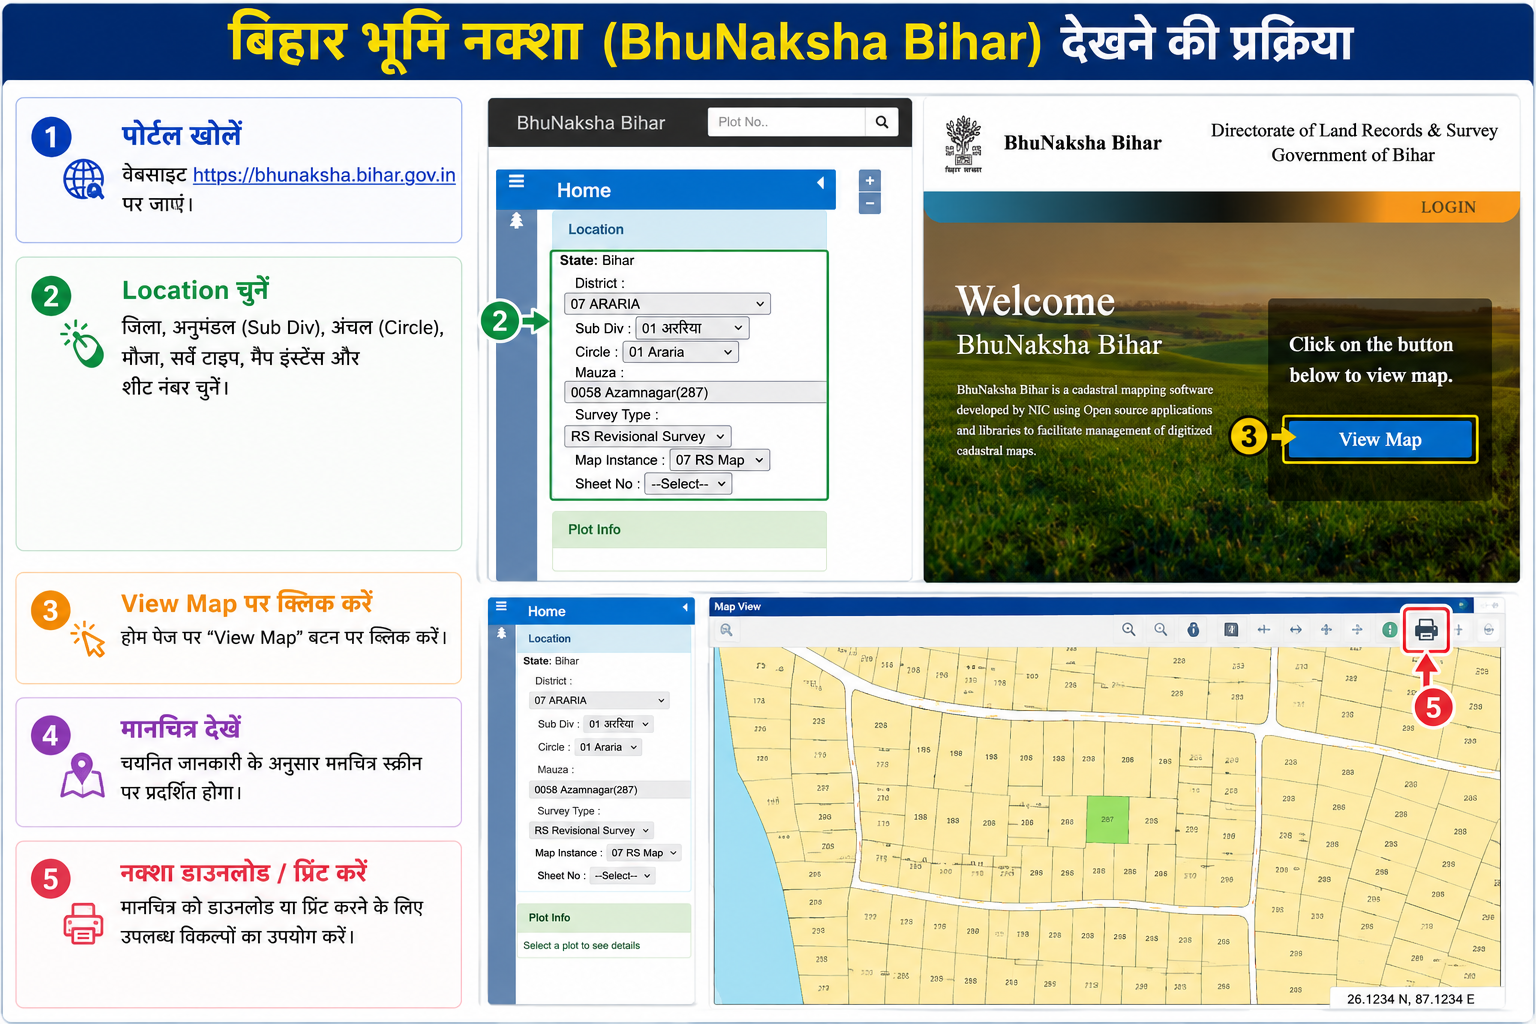Click the Mauza 0058 Azamnagar(287) field in large panel

(695, 392)
